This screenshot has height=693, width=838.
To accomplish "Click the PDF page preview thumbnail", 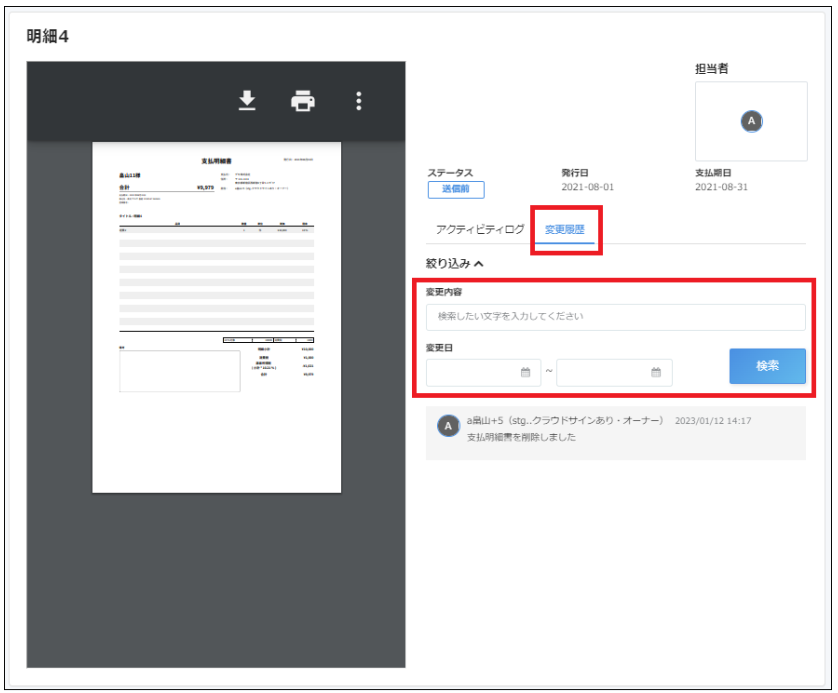I will 216,317.
